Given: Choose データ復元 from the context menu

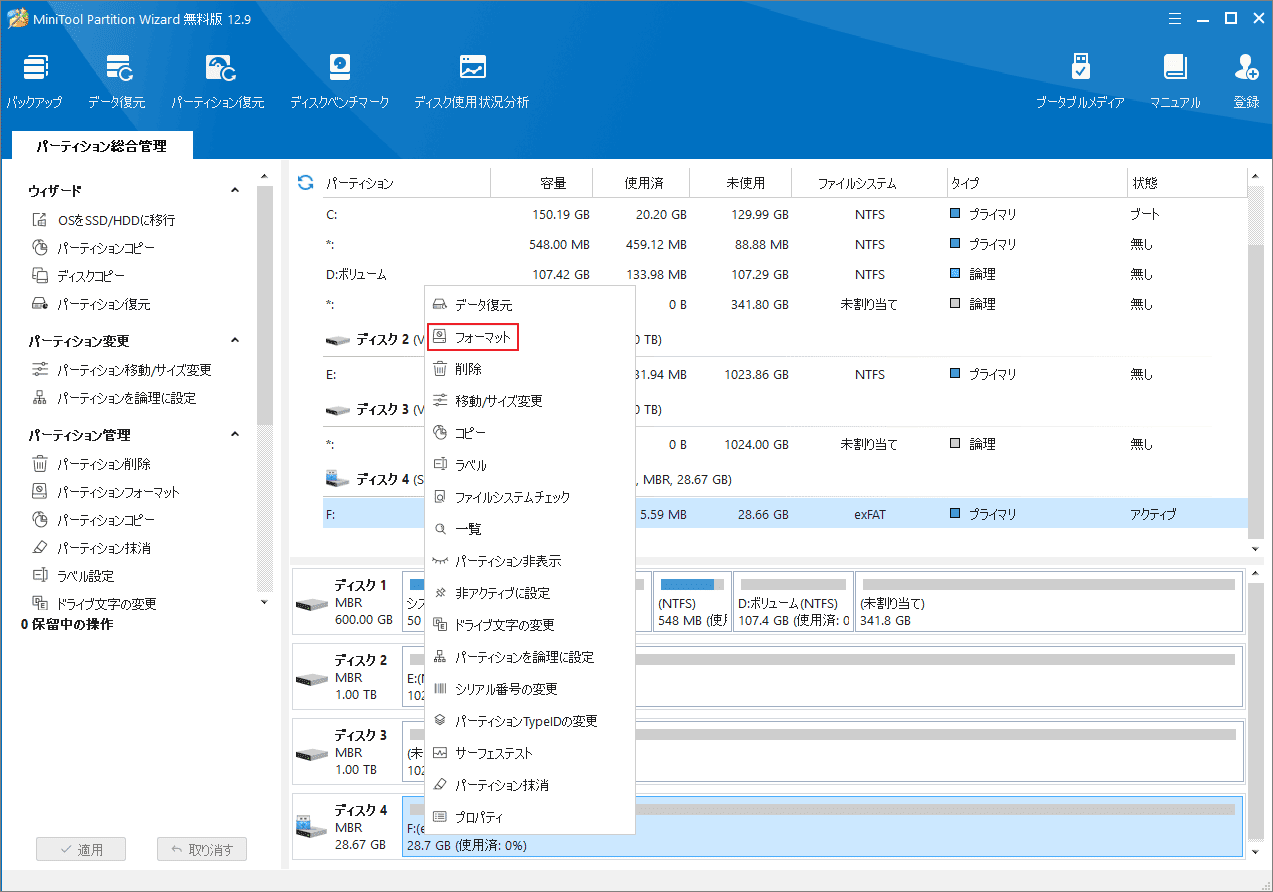Looking at the screenshot, I should tap(530, 305).
